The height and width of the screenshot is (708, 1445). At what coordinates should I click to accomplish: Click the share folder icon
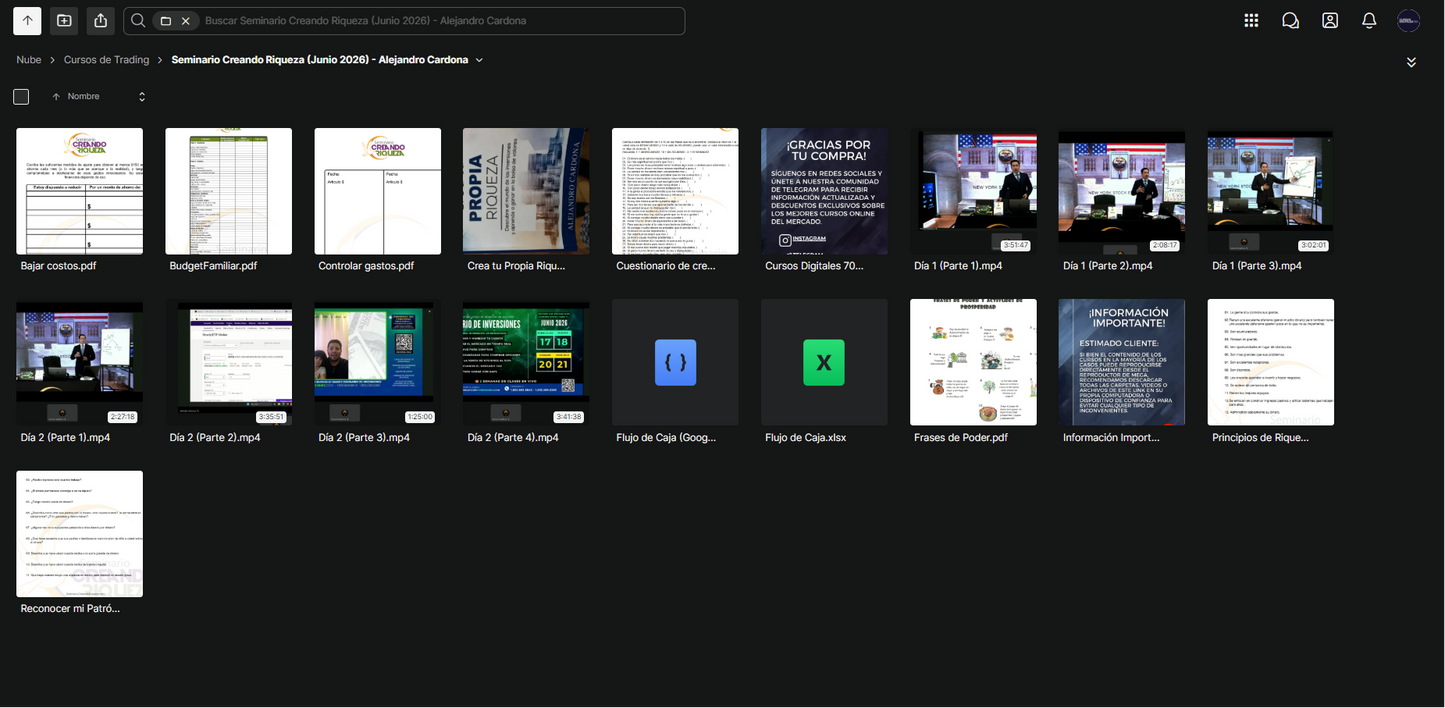pos(100,20)
